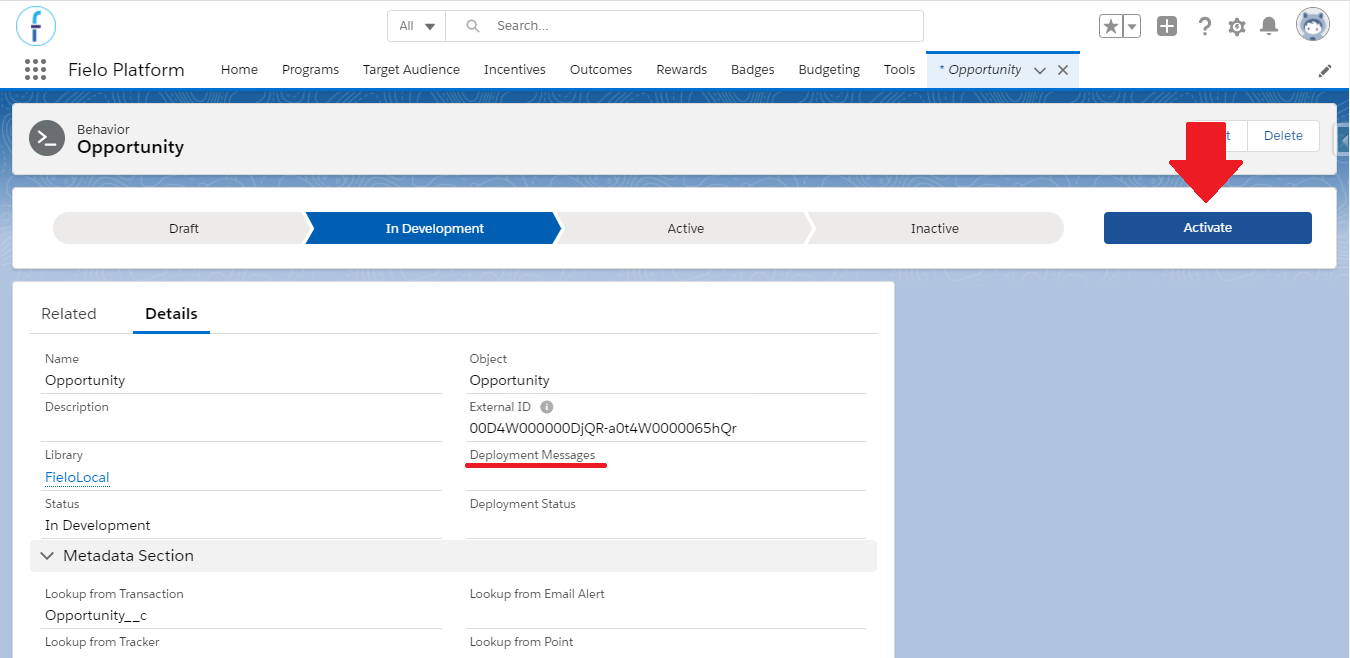Click the Activate button

1208,228
